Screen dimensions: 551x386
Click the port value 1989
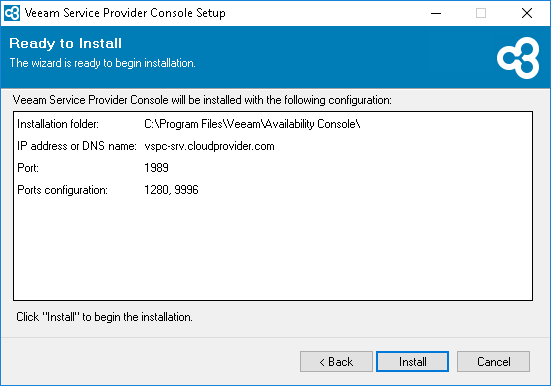click(x=156, y=168)
